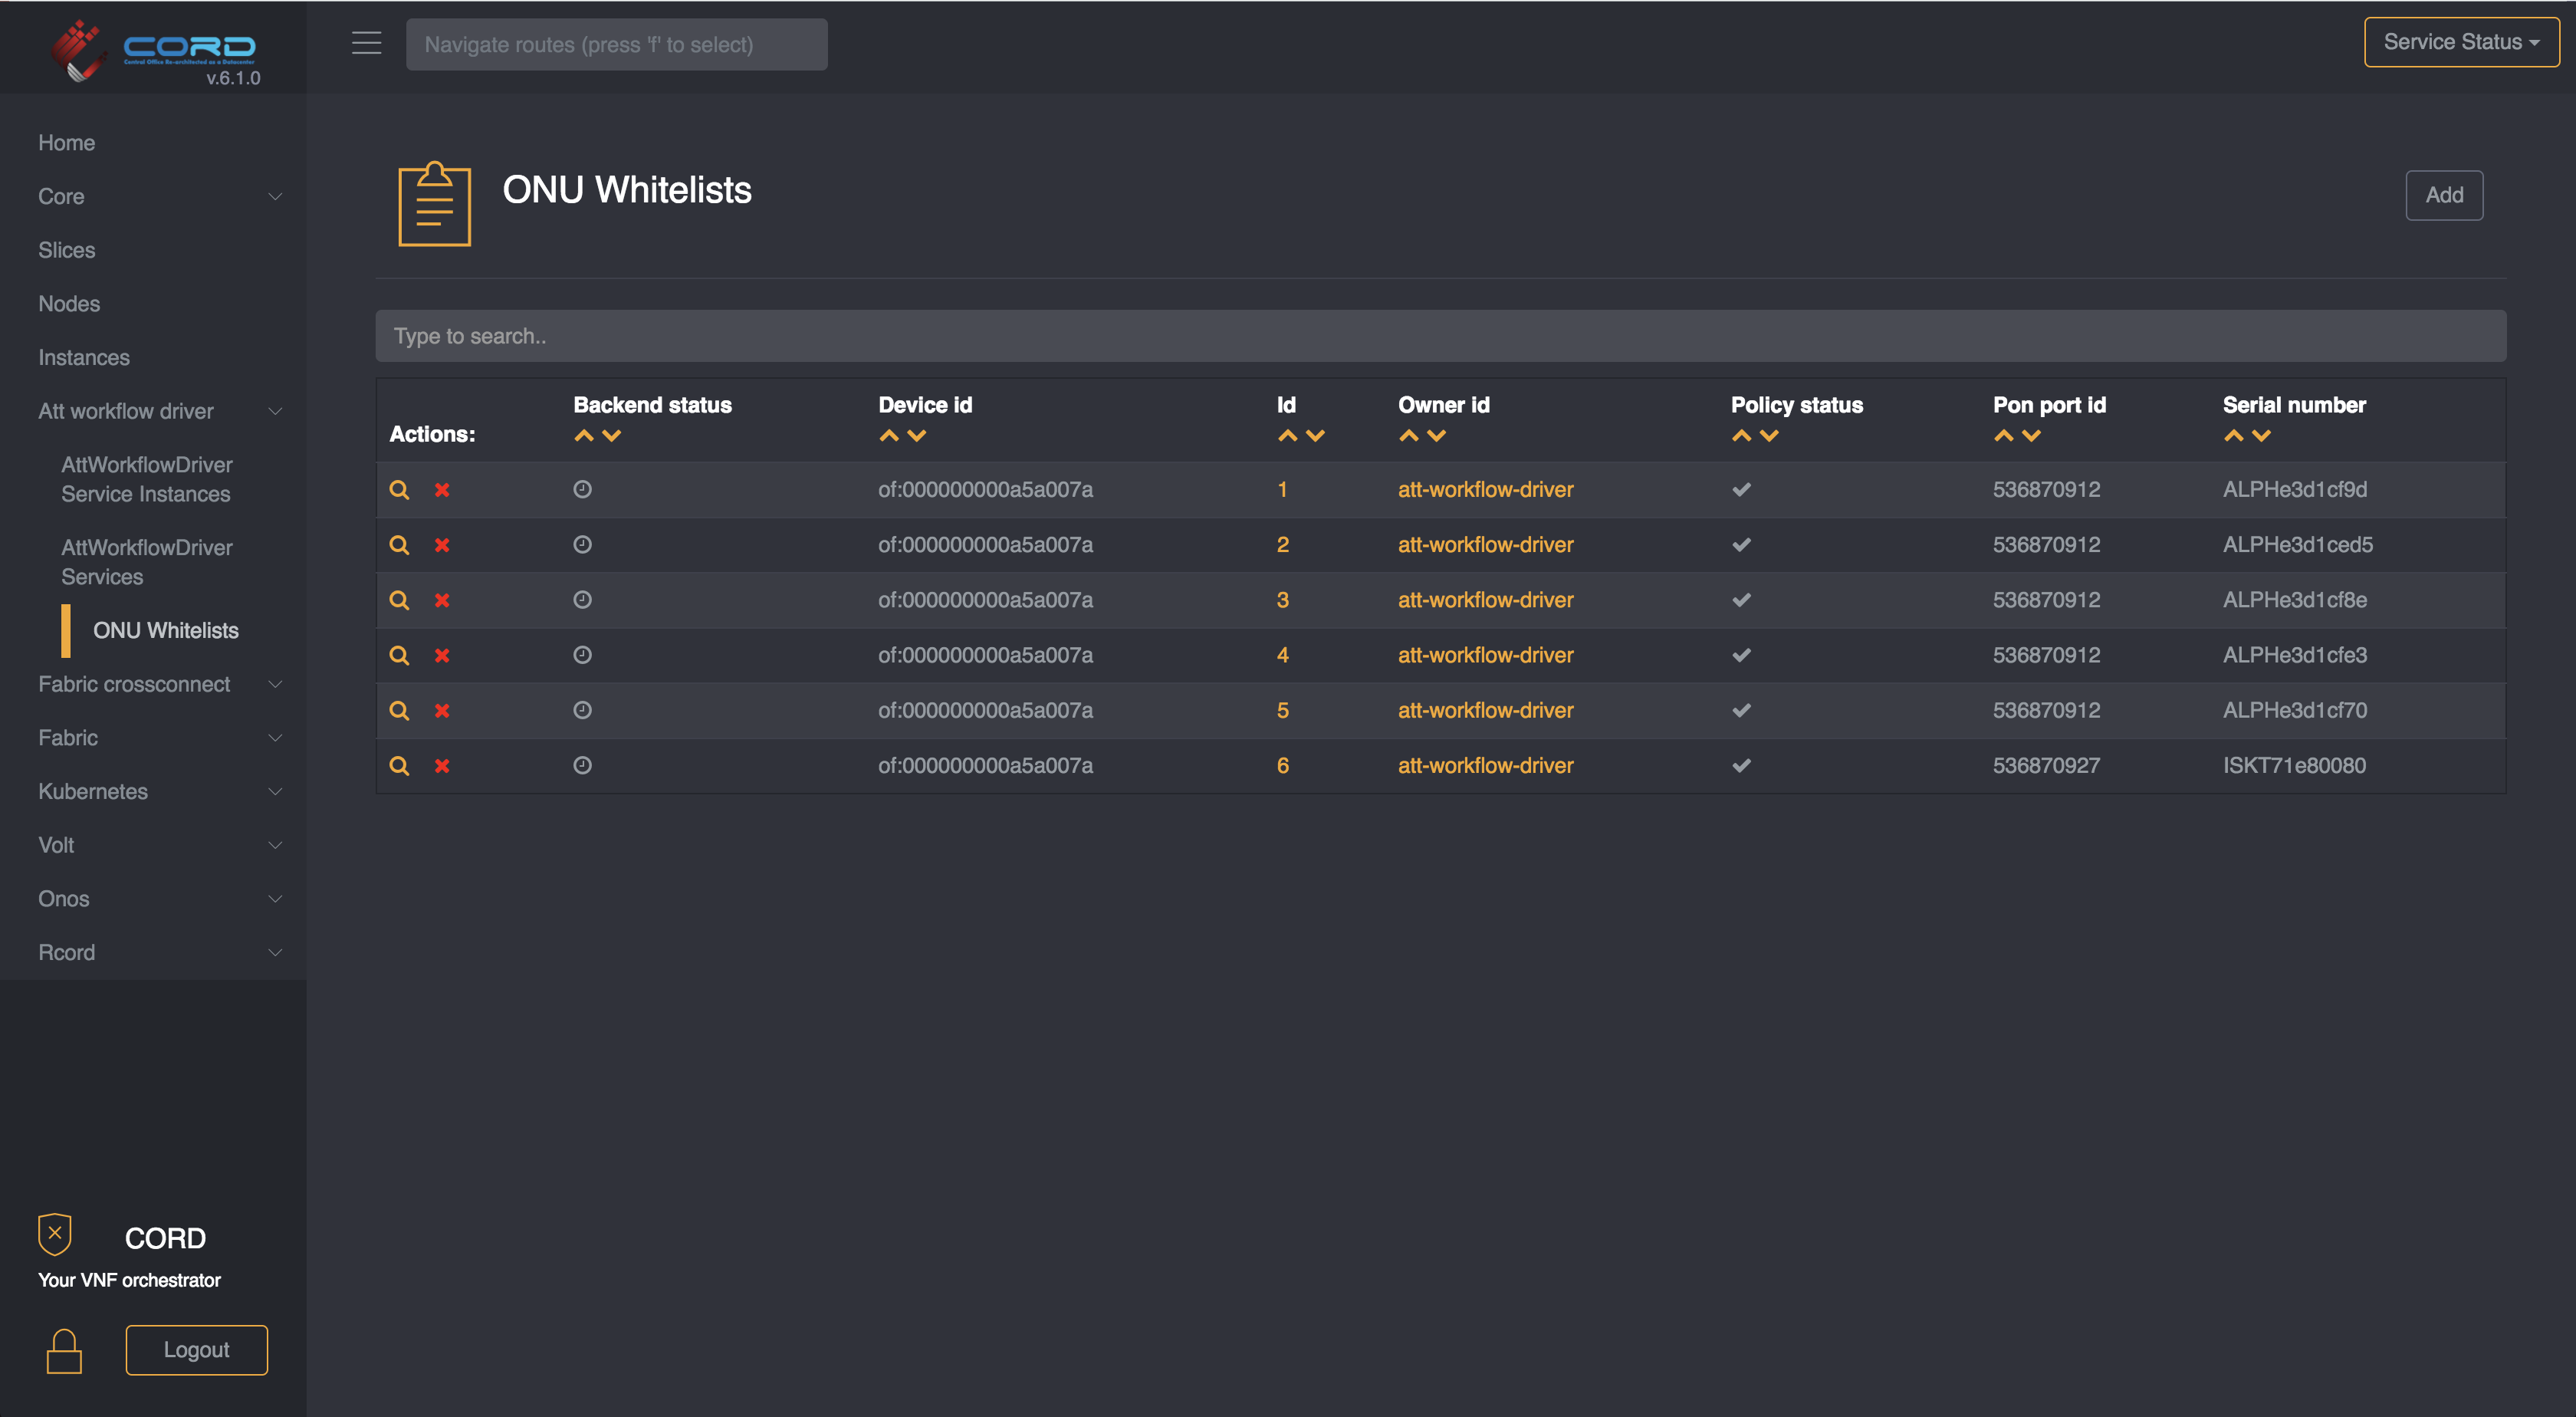Screen dimensions: 2576x1417
Task: Delete whitelist entry ALPHe3d1cf9d
Action: (x=442, y=490)
